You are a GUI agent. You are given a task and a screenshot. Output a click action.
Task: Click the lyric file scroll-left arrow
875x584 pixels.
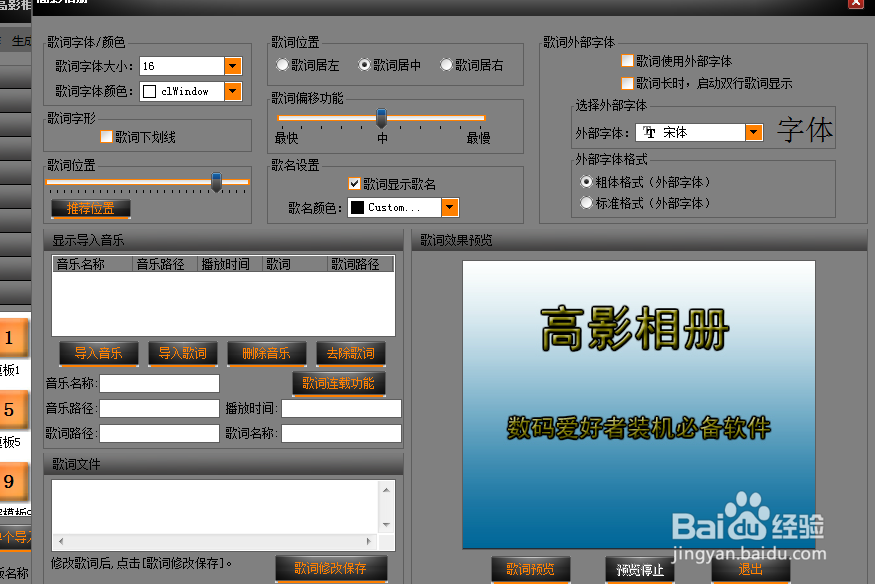point(61,541)
